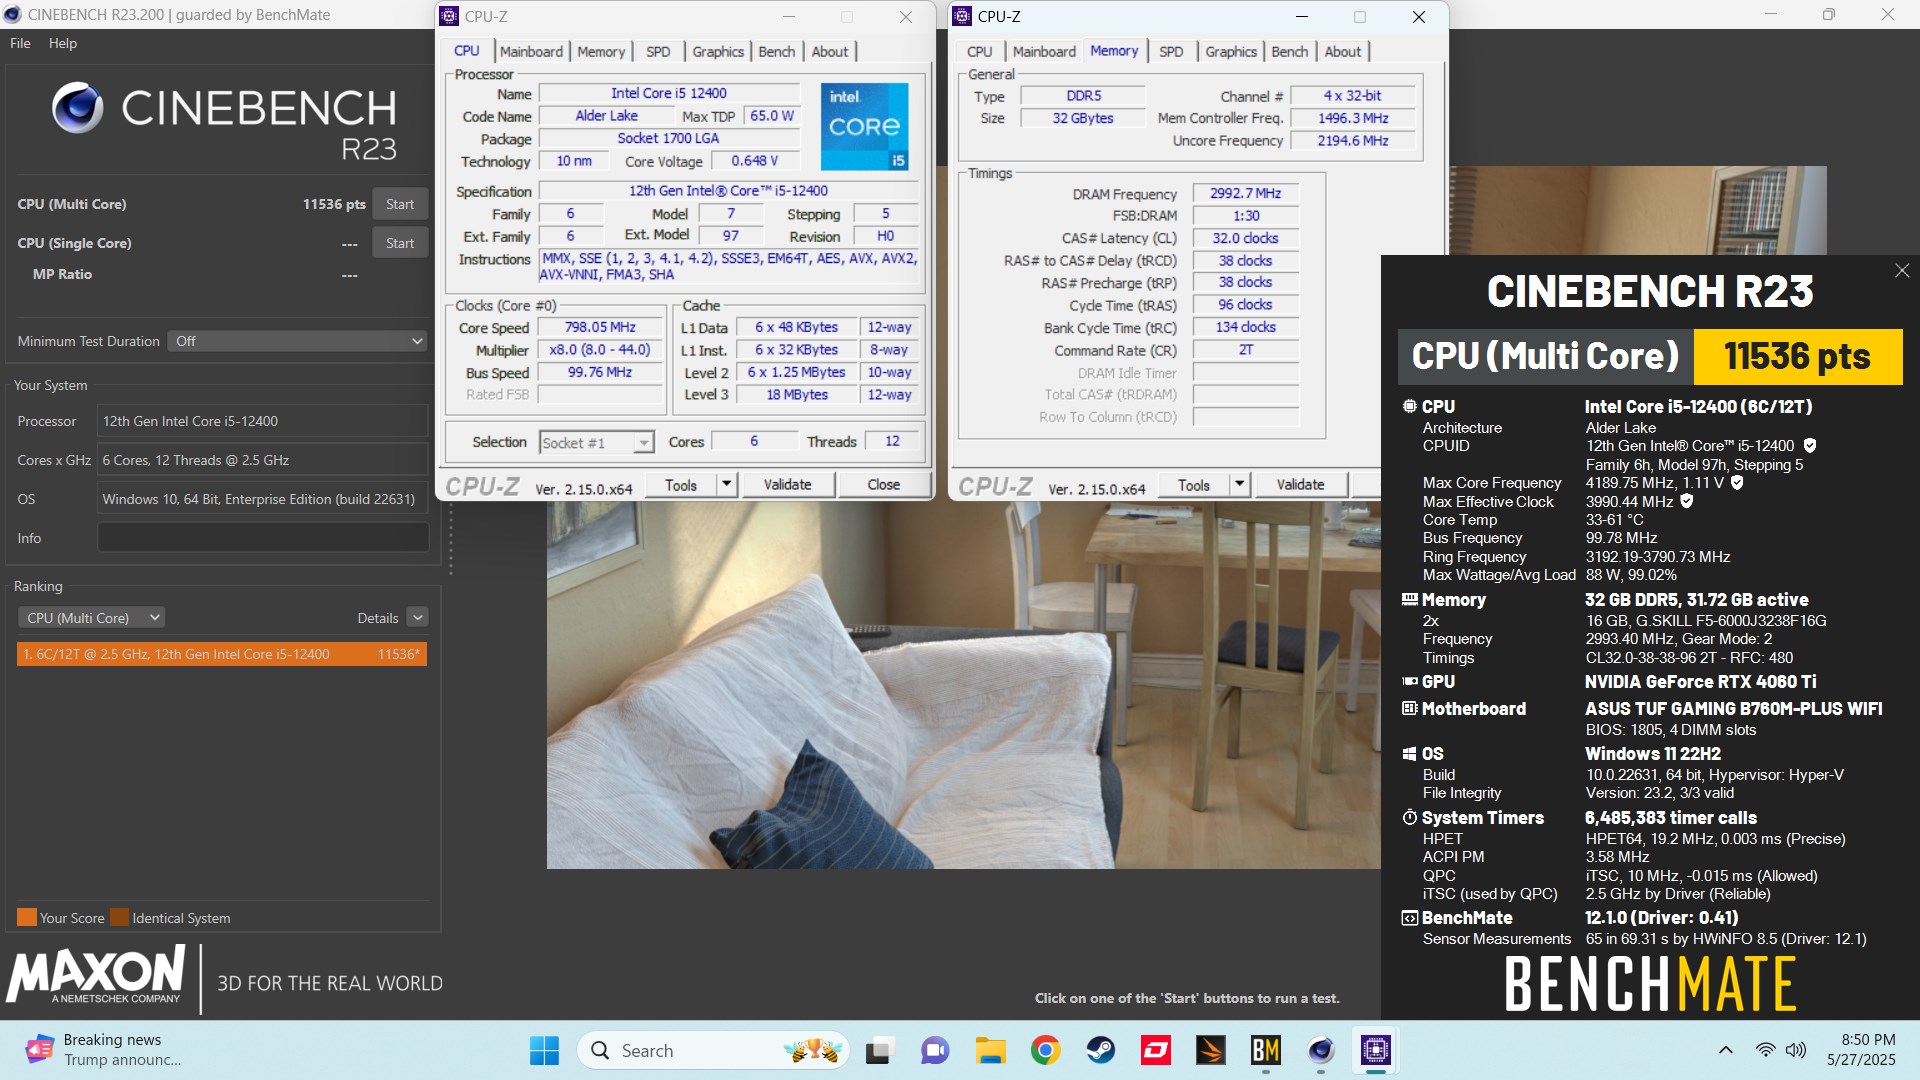Expand the ranking Details chevron
The height and width of the screenshot is (1080, 1920).
pos(418,618)
